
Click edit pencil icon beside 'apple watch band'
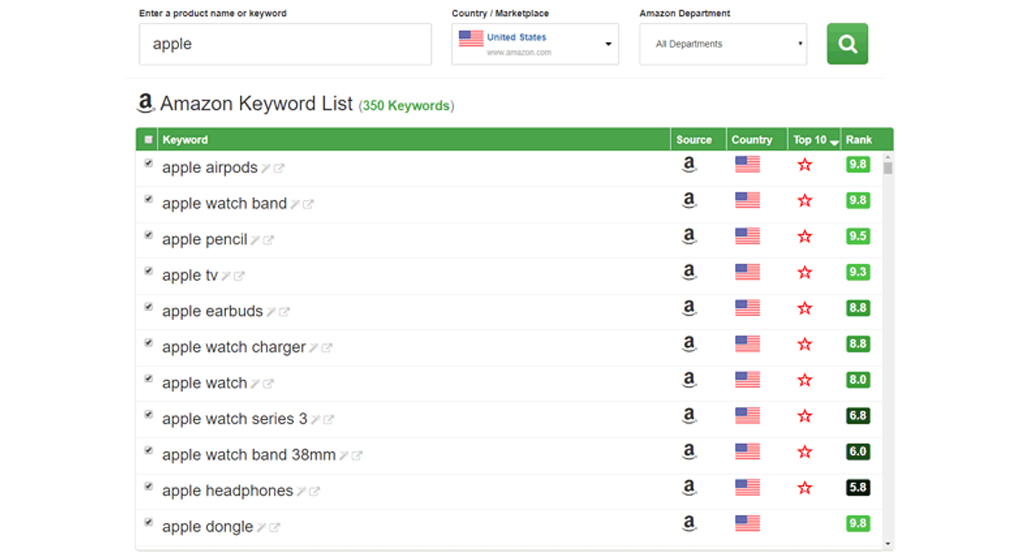(295, 205)
